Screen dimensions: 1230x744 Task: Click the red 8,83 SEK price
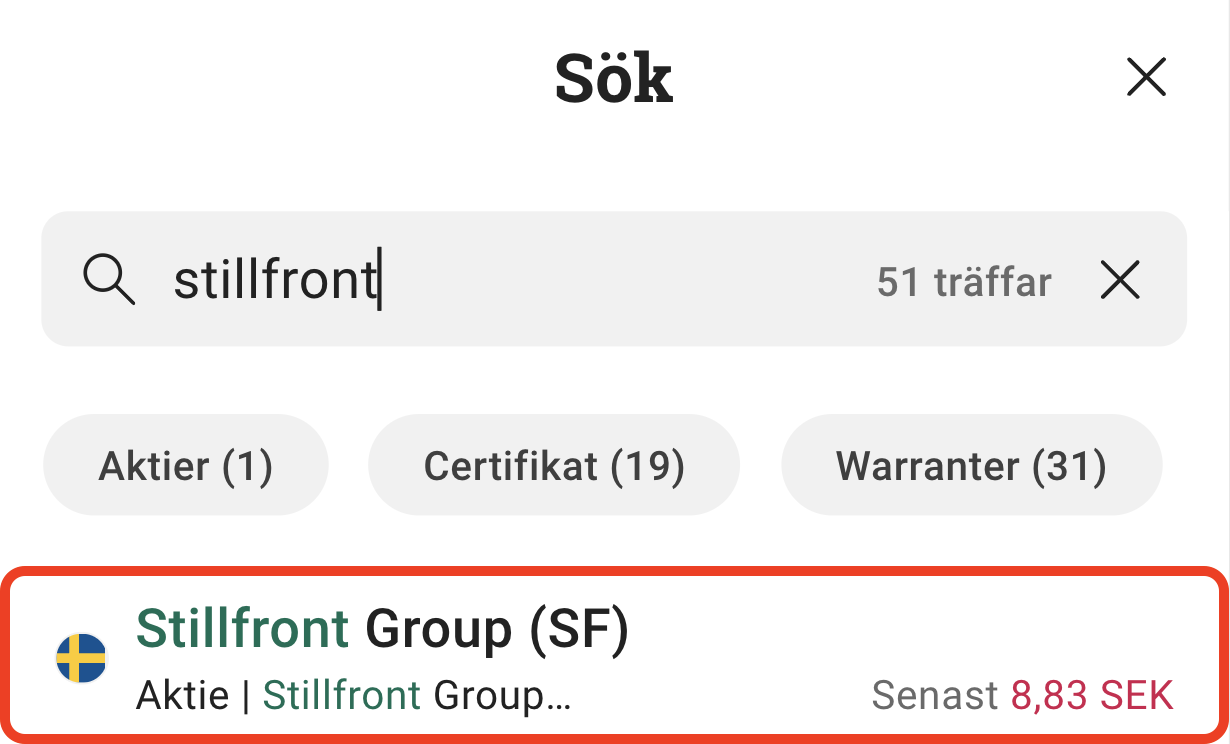coord(1092,694)
